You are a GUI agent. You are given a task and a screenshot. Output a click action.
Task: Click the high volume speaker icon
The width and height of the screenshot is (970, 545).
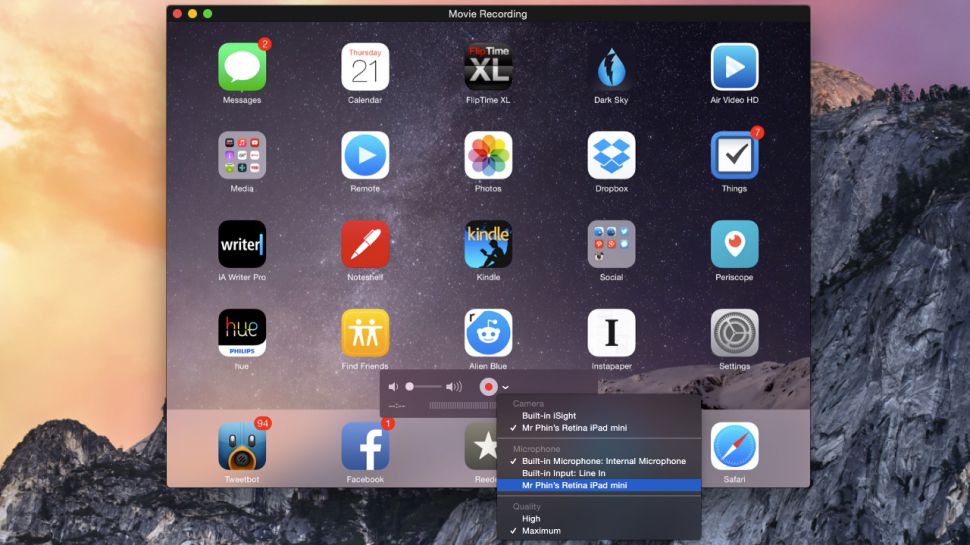[x=453, y=387]
